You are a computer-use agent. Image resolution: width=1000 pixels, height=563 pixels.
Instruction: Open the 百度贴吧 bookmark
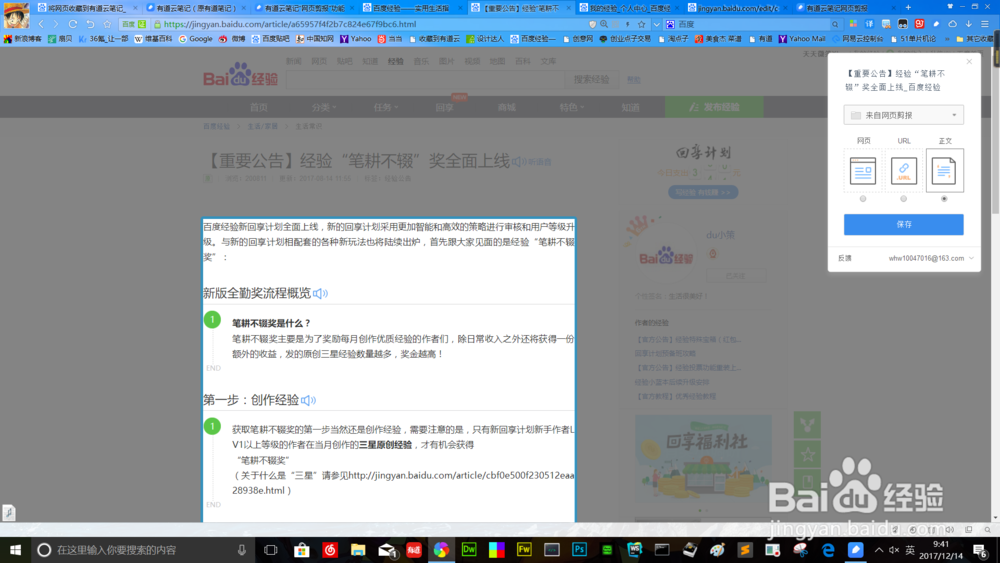272,39
